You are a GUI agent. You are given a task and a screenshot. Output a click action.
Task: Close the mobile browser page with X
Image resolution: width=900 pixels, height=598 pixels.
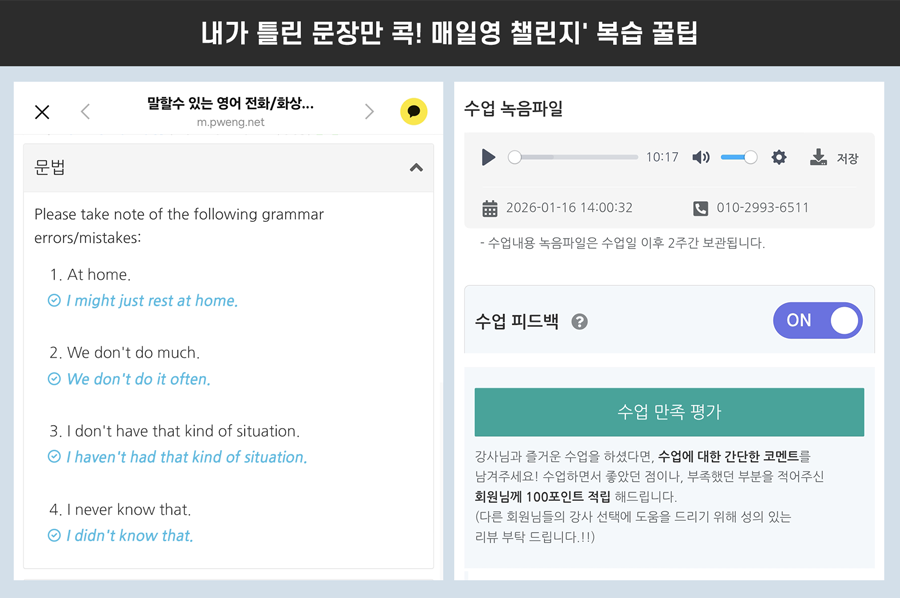coord(42,112)
